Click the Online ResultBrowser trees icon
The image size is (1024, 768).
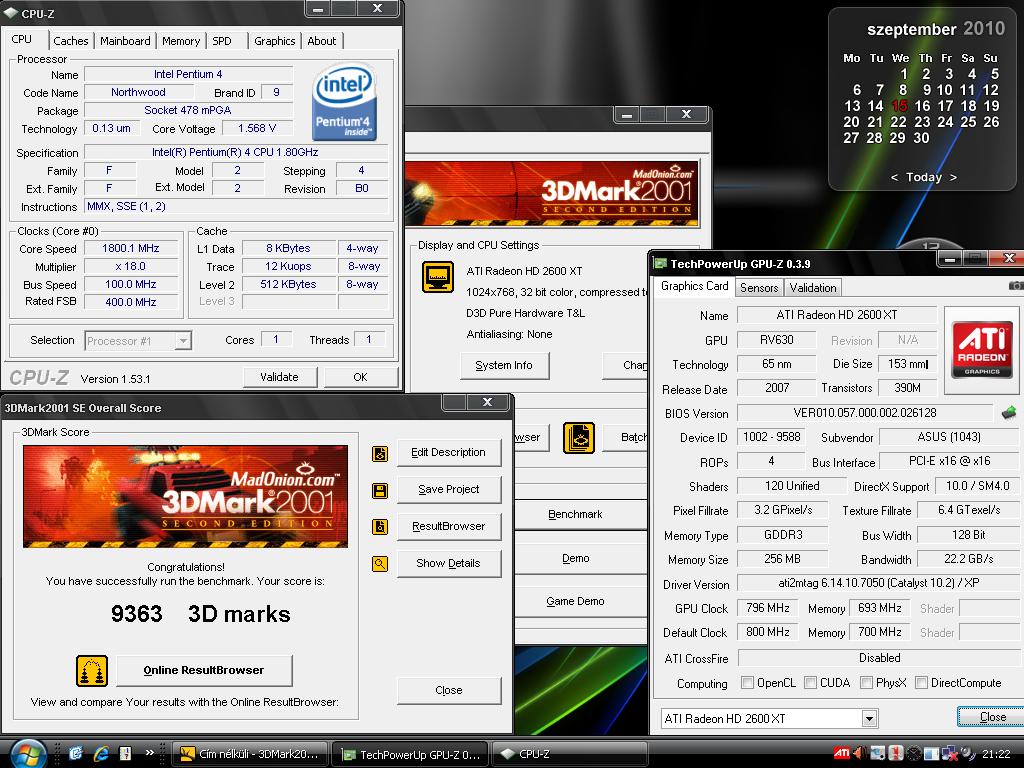92,671
